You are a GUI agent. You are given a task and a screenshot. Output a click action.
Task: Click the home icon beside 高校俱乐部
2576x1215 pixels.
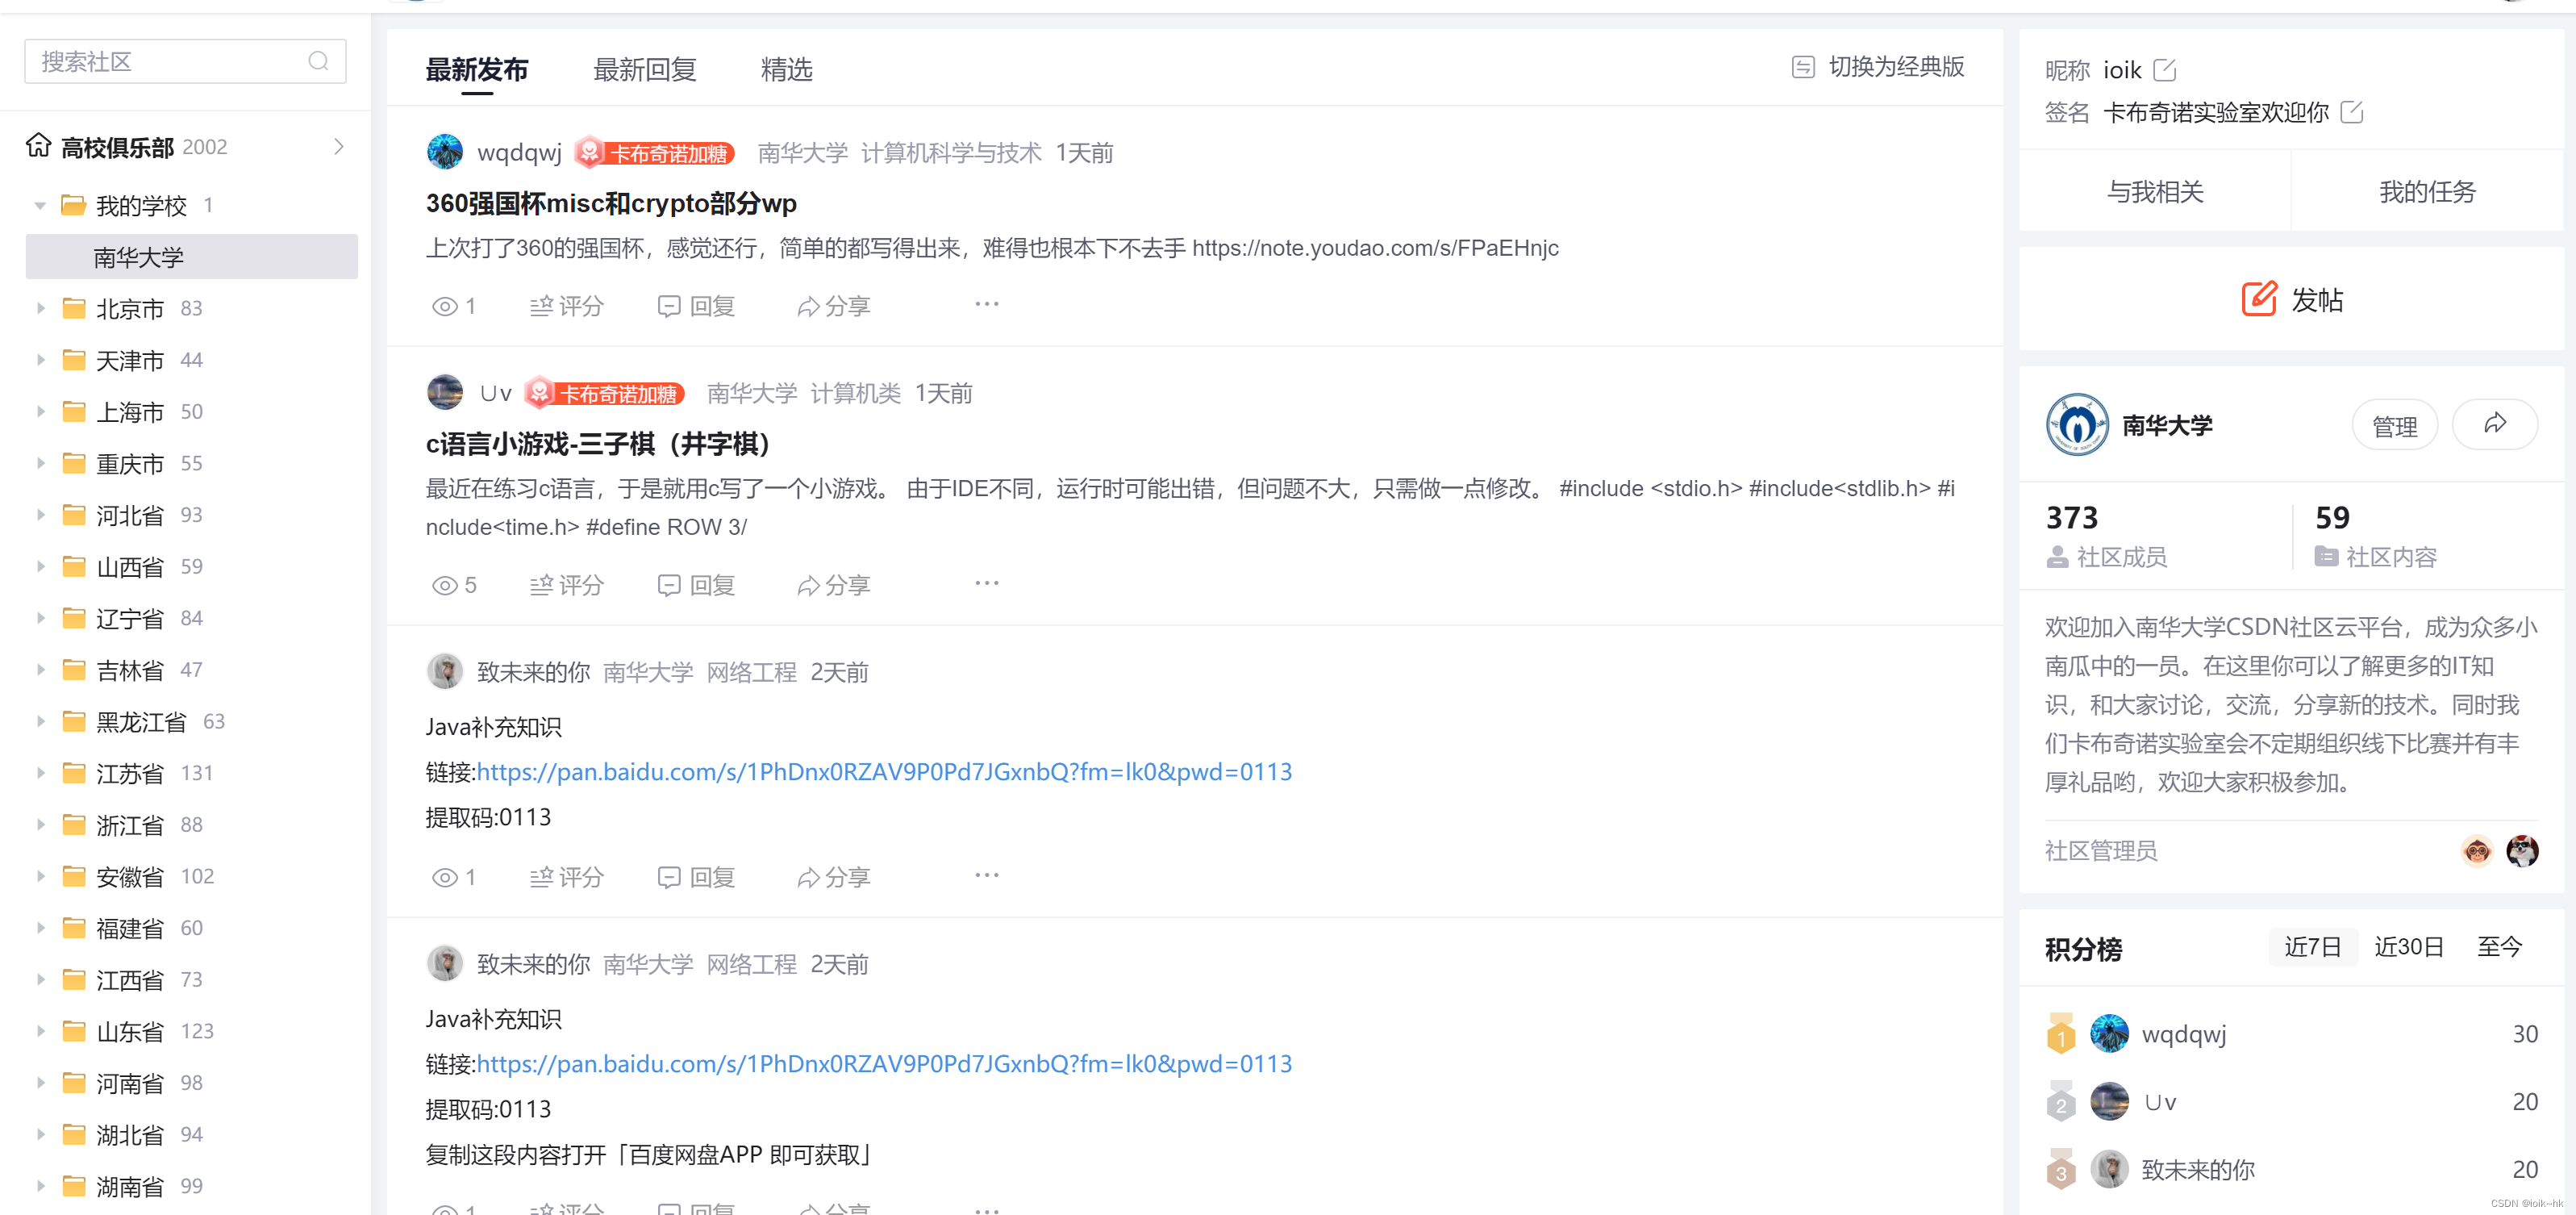click(37, 146)
